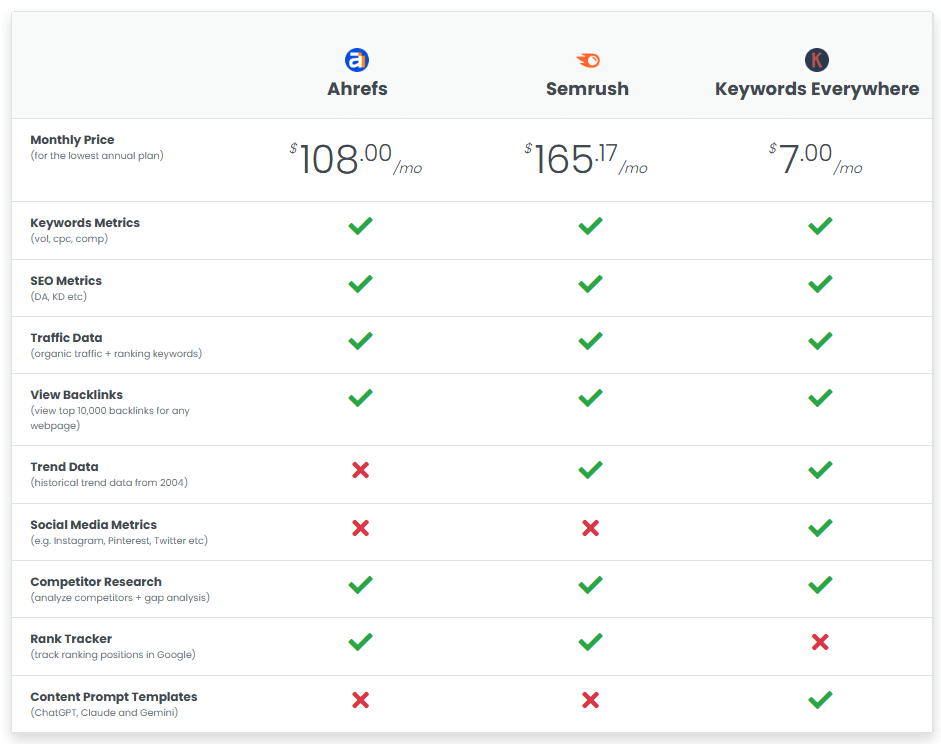
Task: Click the Keywords Everywhere $7.00/mo price
Action: click(x=816, y=159)
